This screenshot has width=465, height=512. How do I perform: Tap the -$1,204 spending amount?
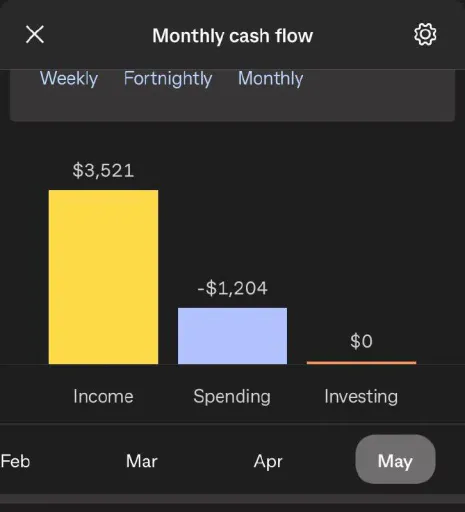point(232,288)
